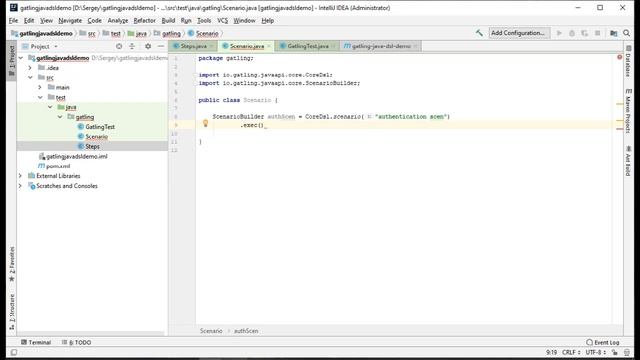640x360 pixels.
Task: Click the Debug bug icon in toolbar
Action: tap(572, 33)
